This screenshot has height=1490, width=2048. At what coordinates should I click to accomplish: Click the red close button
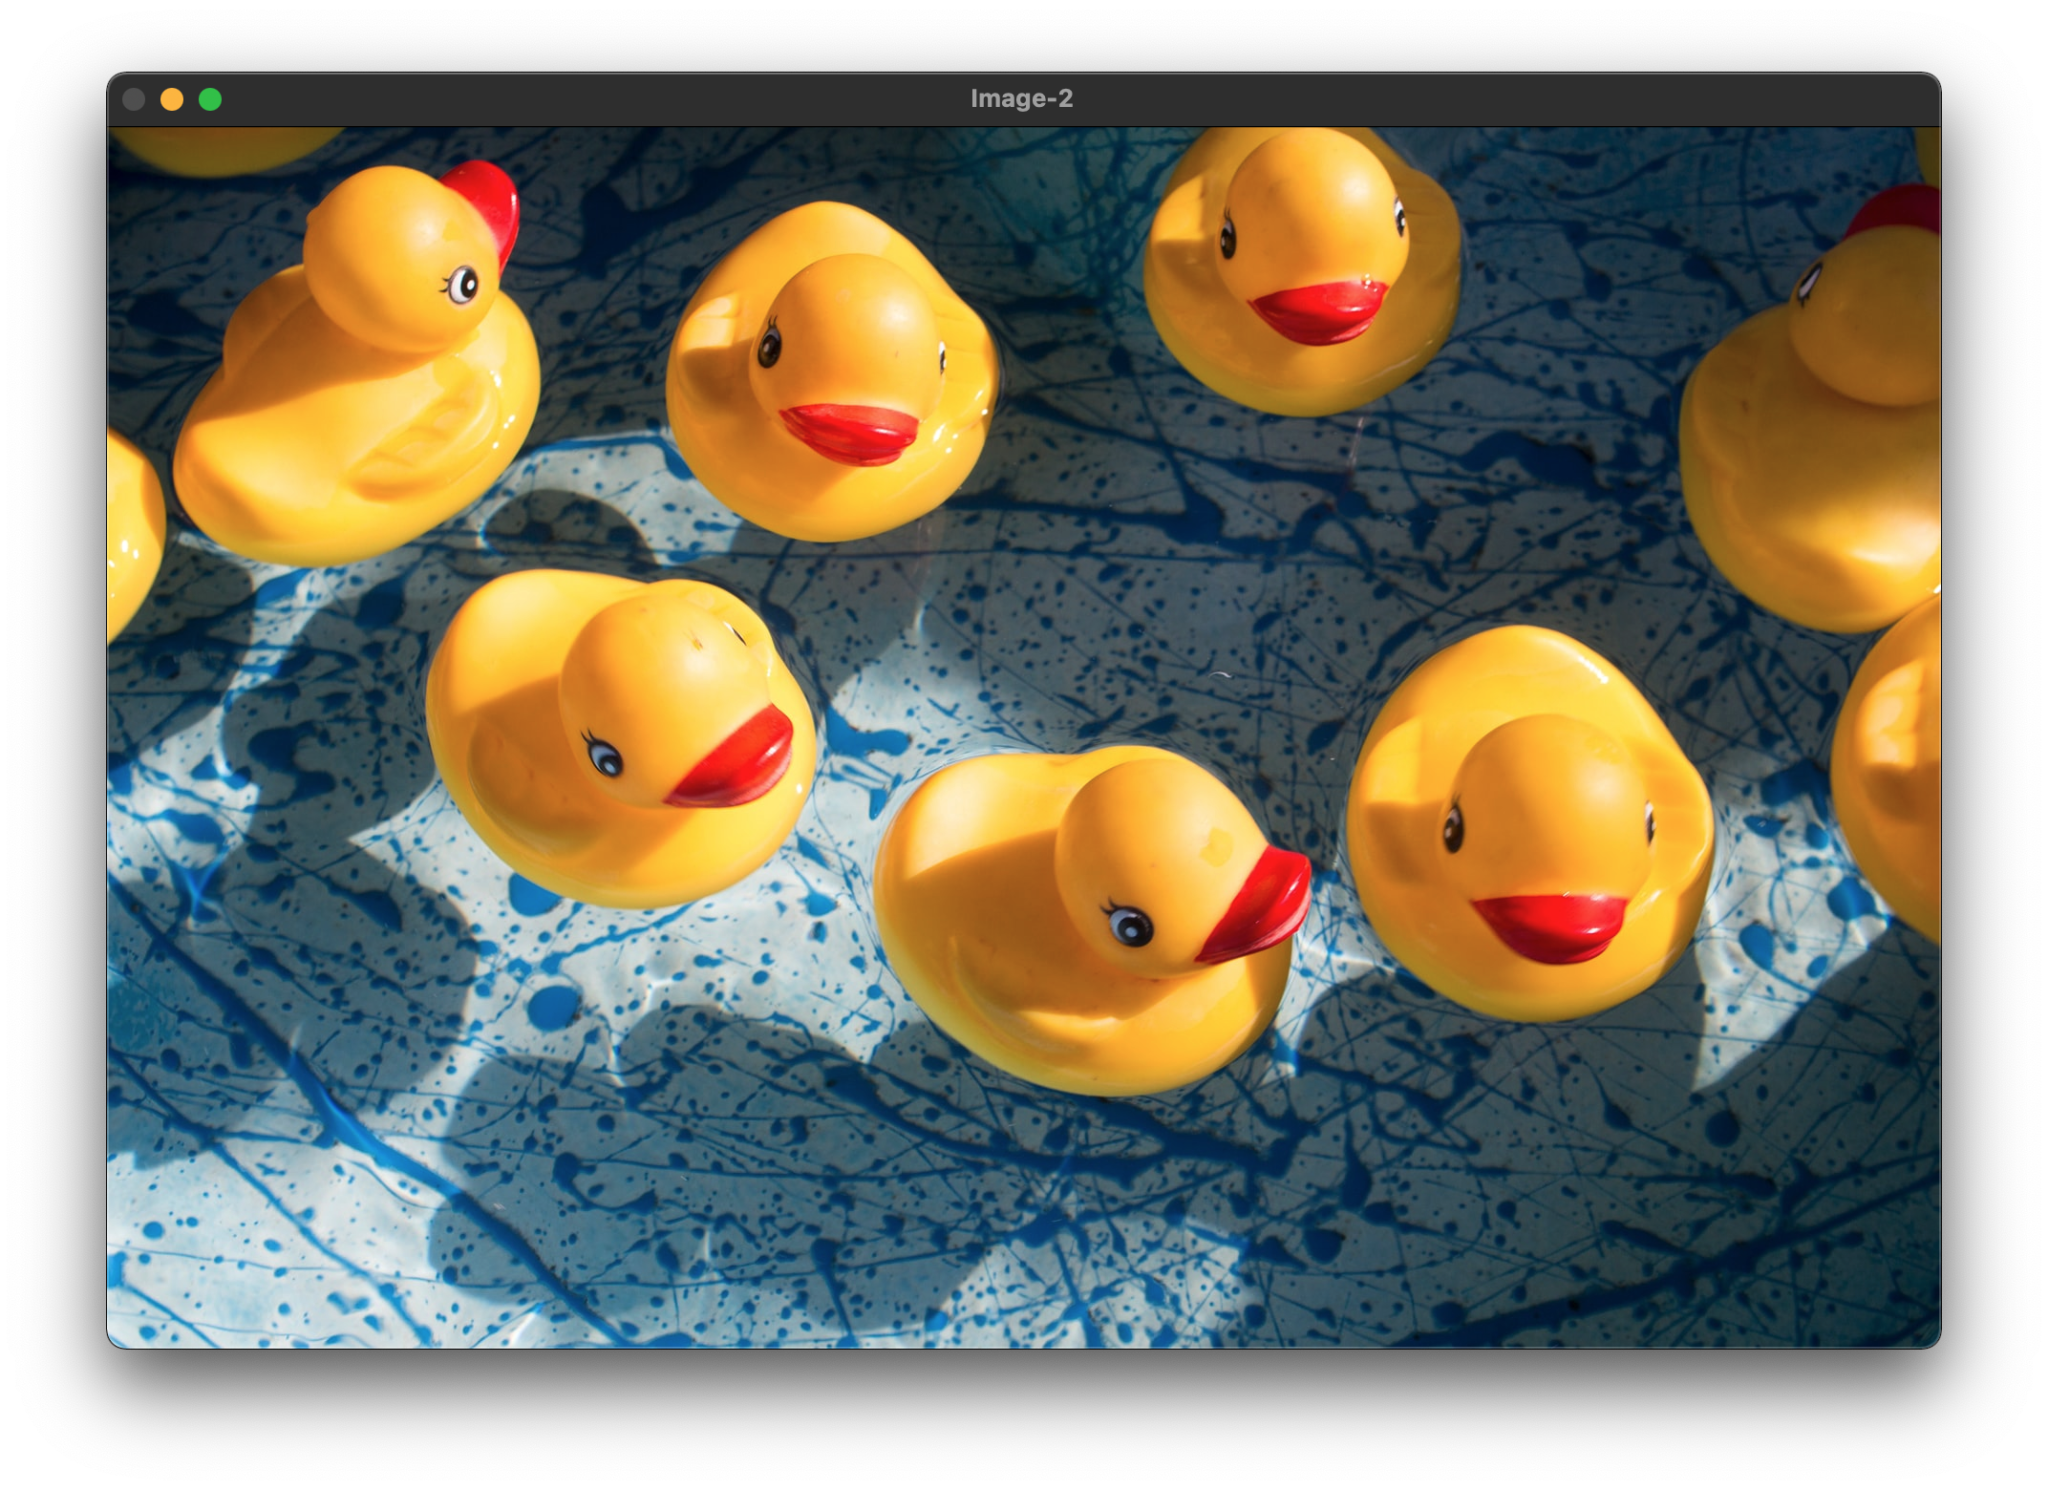click(135, 98)
